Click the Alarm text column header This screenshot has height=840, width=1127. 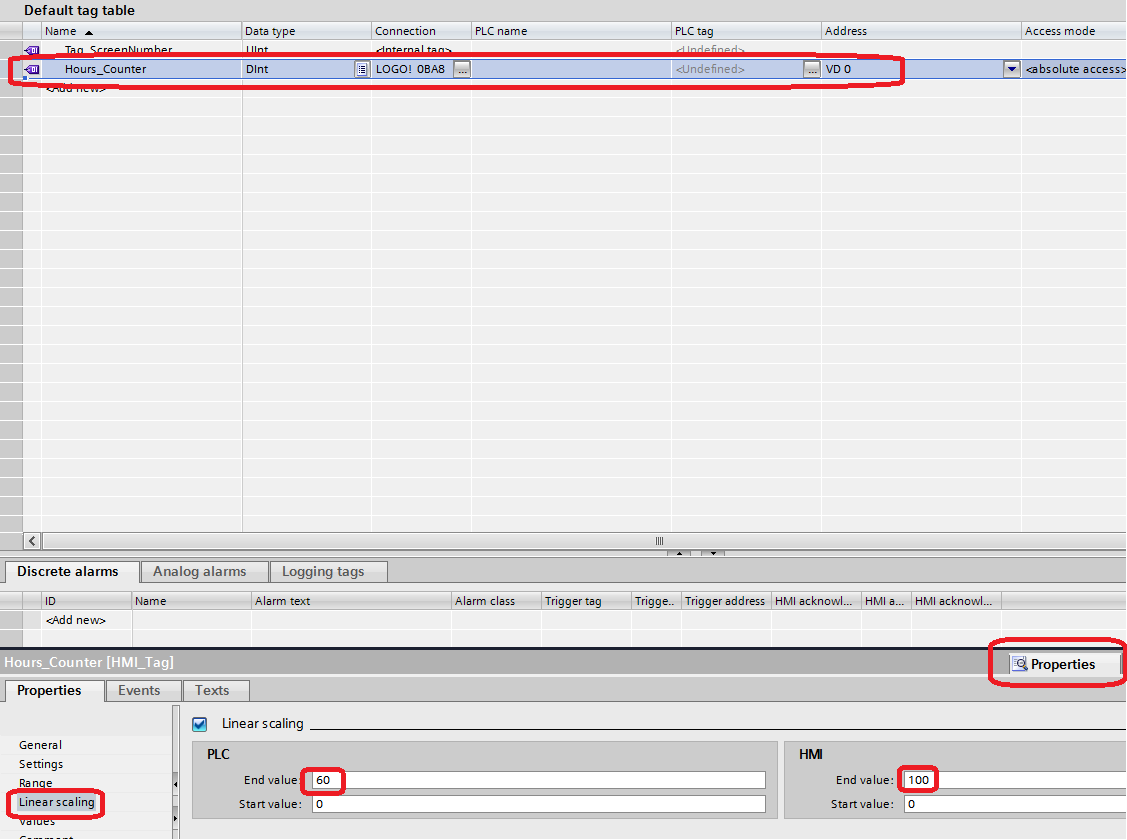point(351,601)
